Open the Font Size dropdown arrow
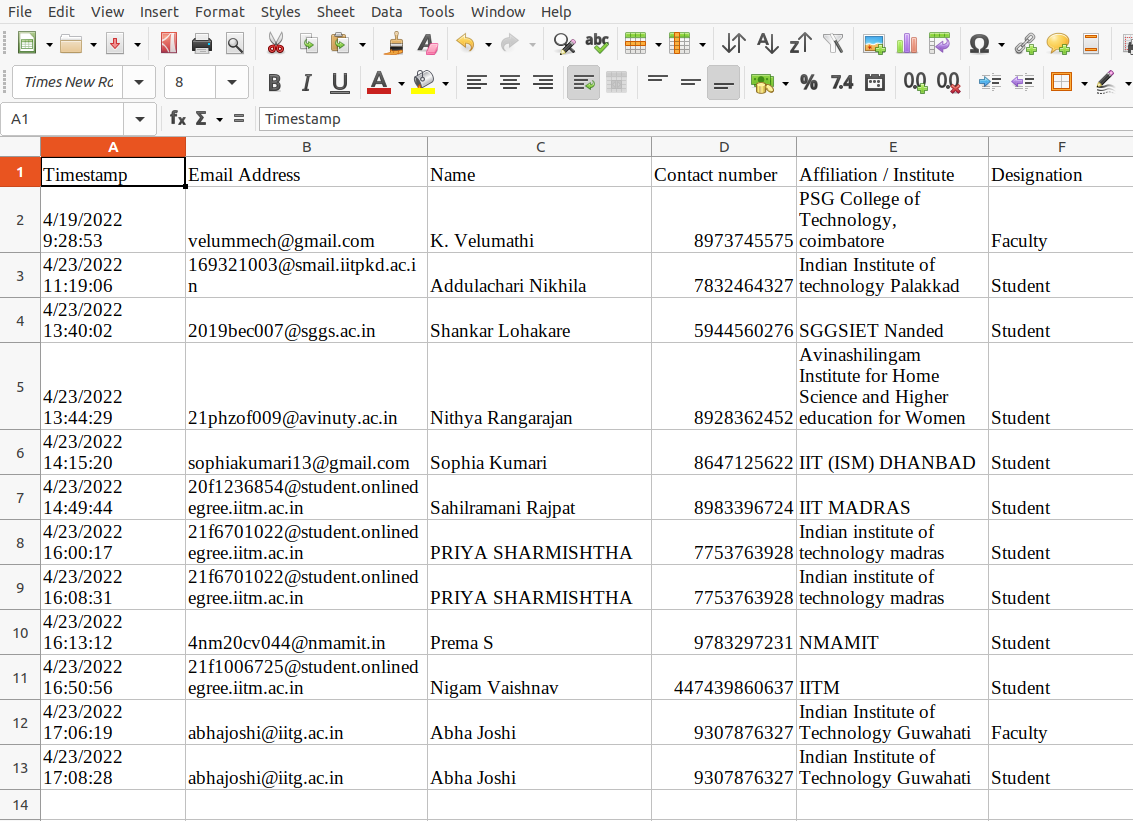The width and height of the screenshot is (1133, 821). click(231, 82)
